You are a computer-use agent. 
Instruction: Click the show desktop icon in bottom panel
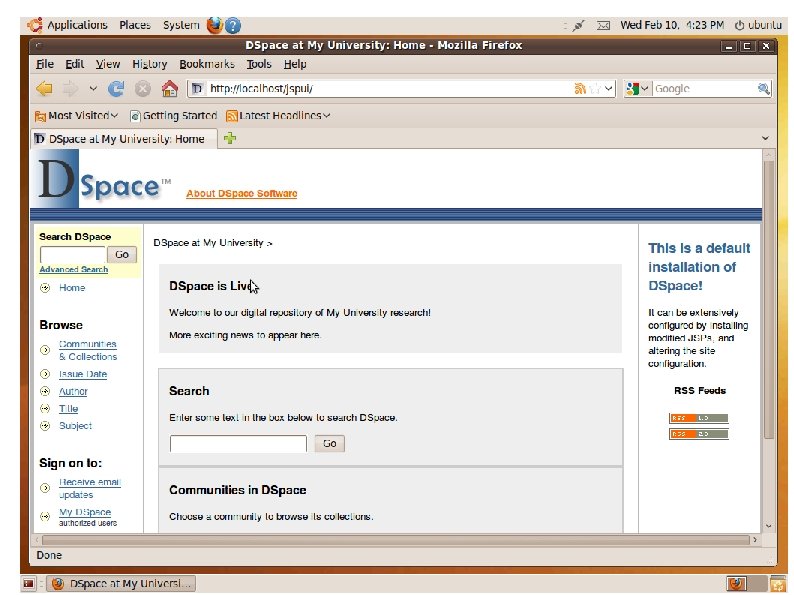[x=28, y=583]
